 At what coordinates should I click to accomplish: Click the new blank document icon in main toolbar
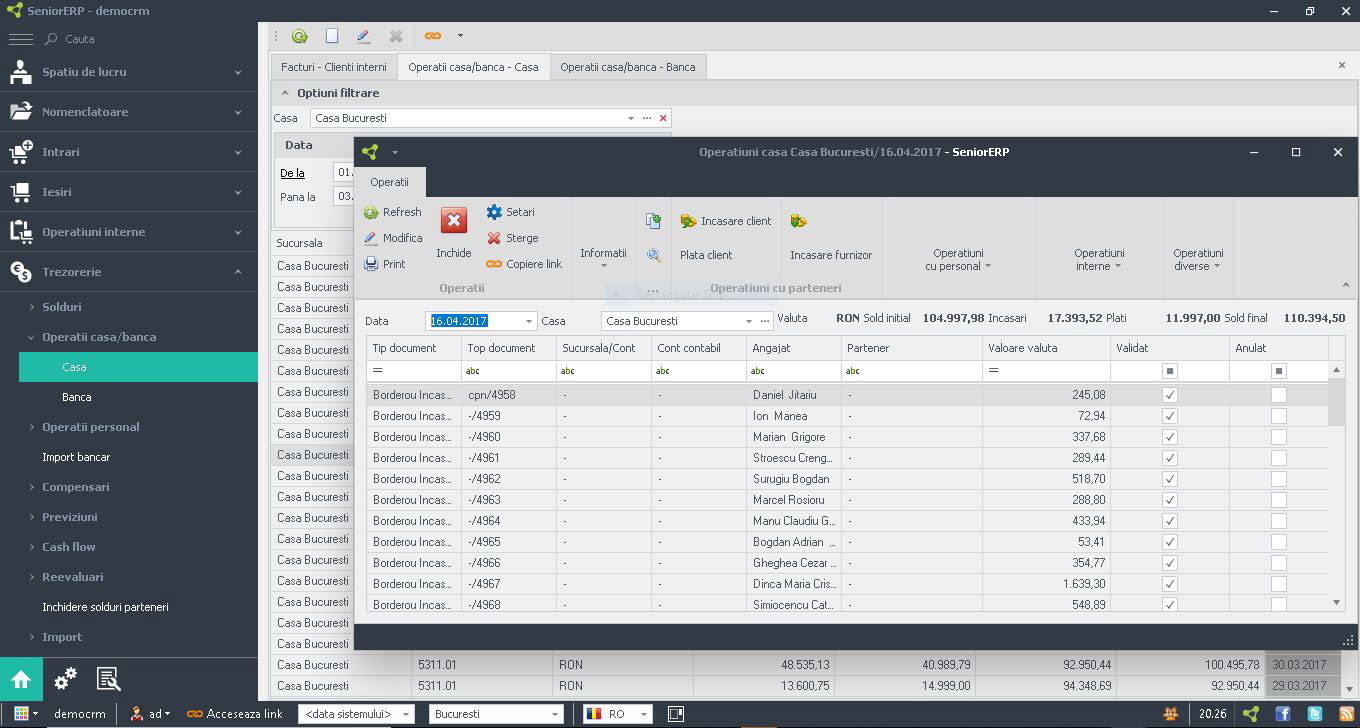pos(332,36)
